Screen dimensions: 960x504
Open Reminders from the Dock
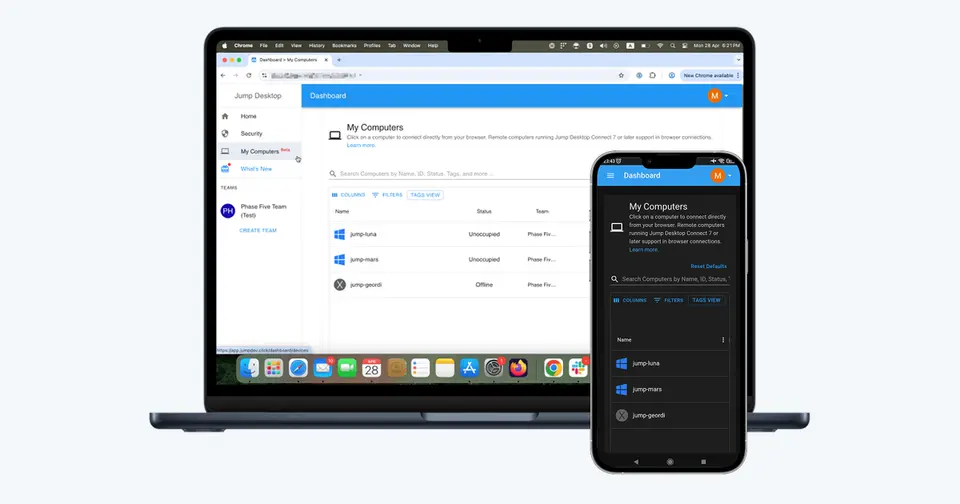pos(421,368)
